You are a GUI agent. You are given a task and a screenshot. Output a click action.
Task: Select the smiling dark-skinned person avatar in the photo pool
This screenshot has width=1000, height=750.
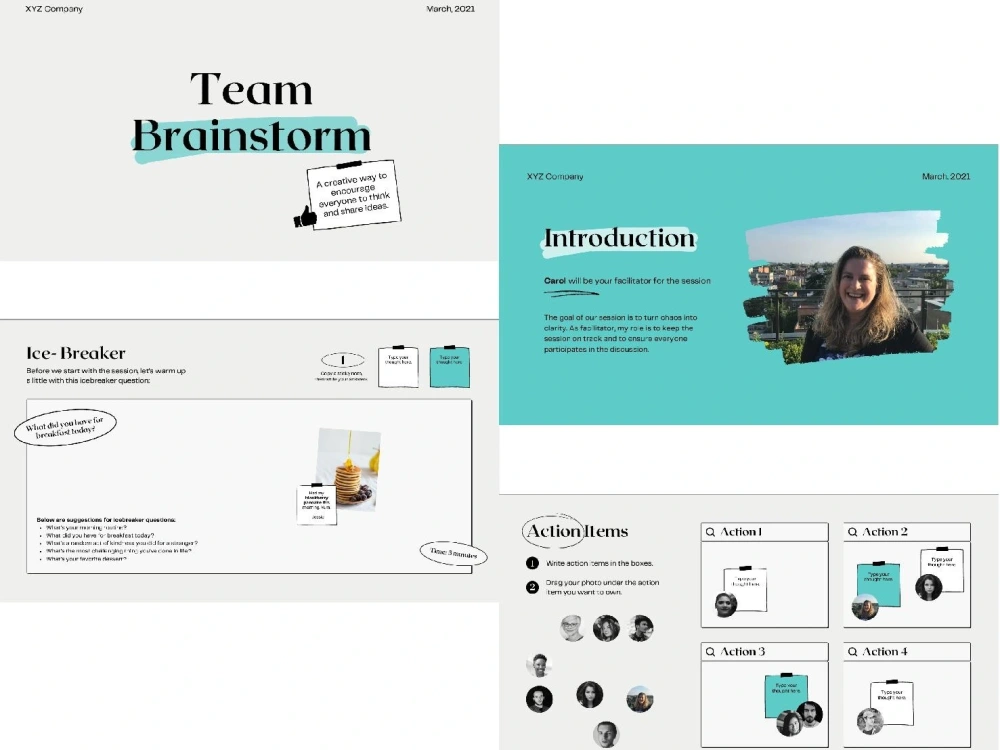[x=539, y=665]
